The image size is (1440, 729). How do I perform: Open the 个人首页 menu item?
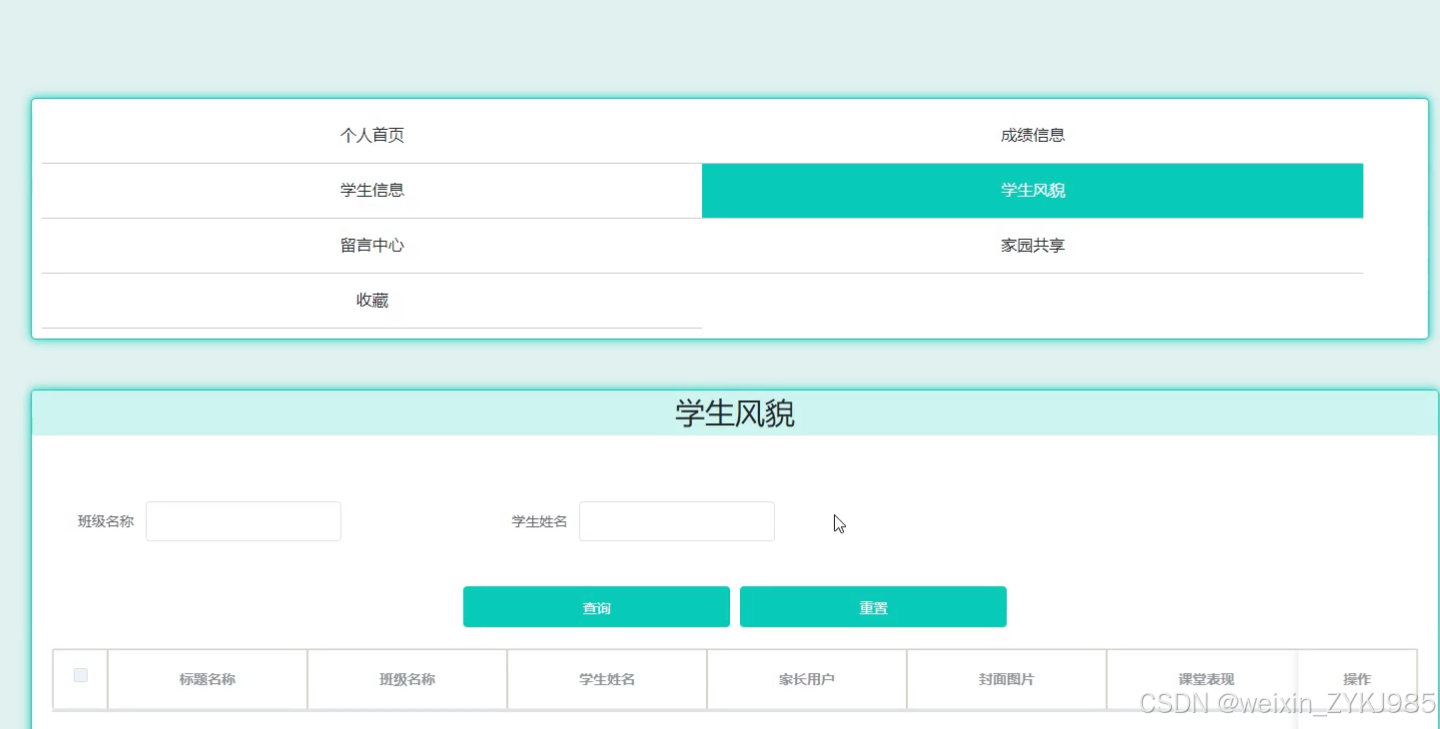(372, 136)
